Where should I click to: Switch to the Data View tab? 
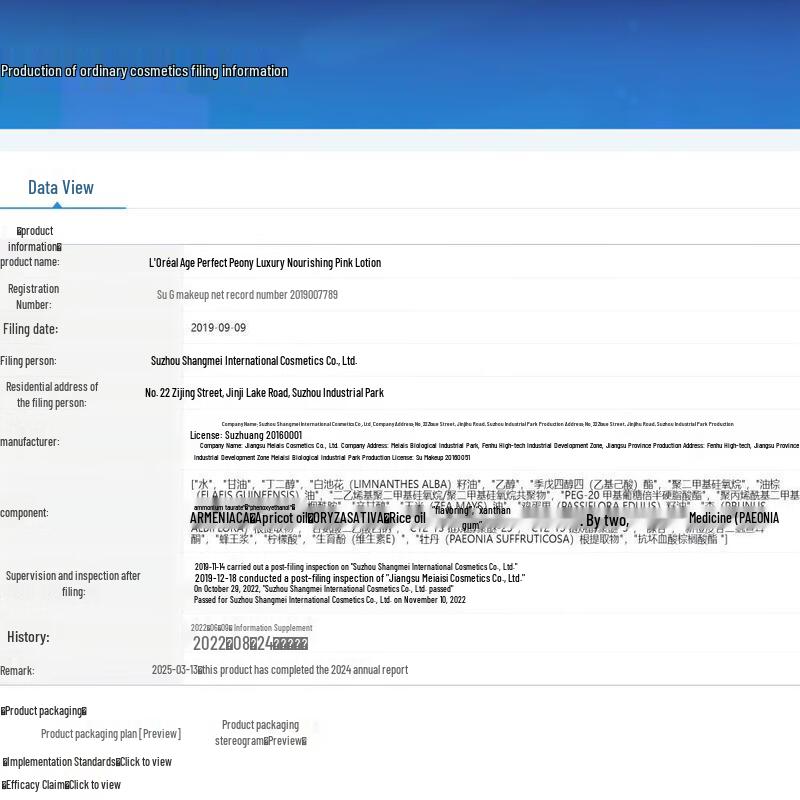[x=61, y=188]
